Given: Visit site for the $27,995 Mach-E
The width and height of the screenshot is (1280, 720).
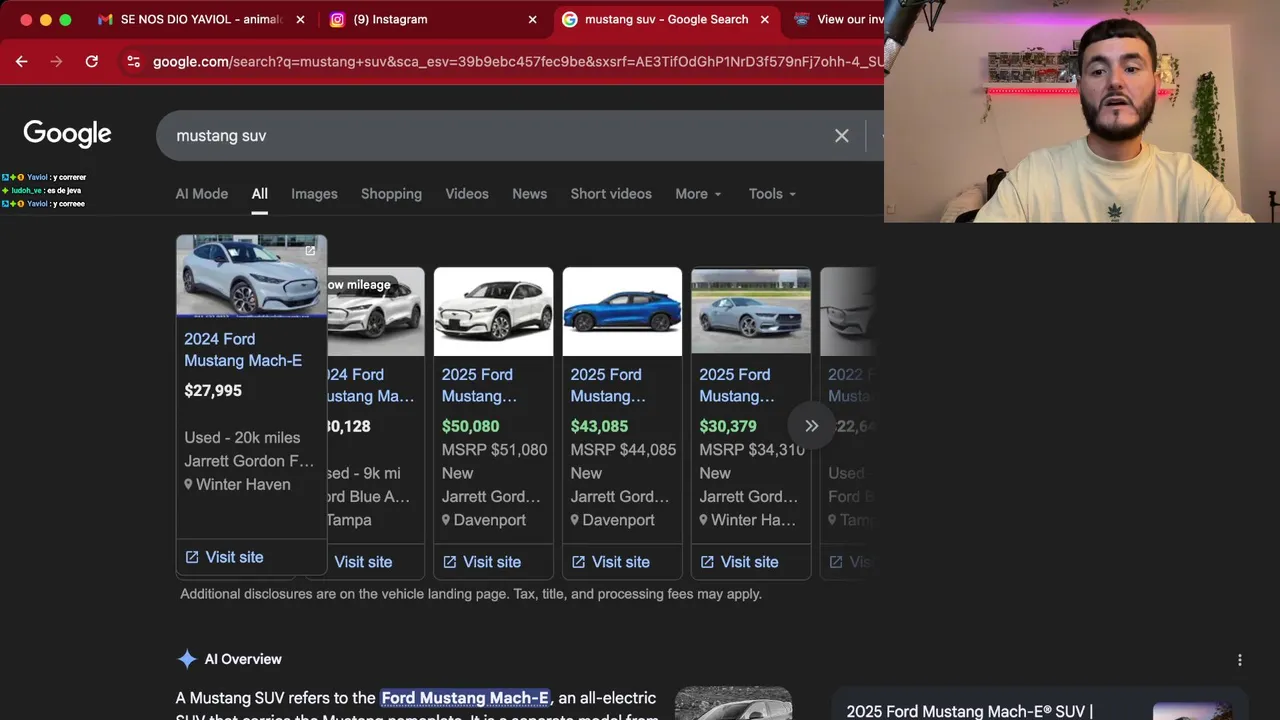Looking at the screenshot, I should 224,557.
